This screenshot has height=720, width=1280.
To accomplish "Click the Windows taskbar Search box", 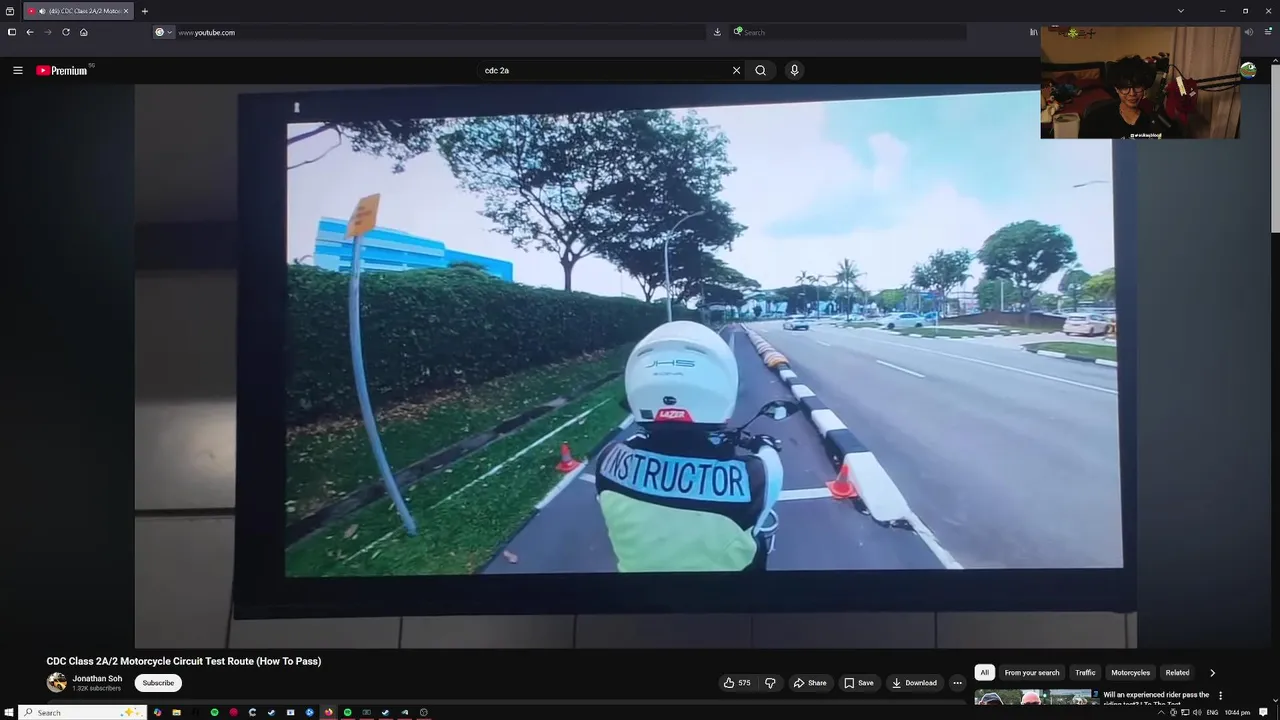I will tap(82, 712).
